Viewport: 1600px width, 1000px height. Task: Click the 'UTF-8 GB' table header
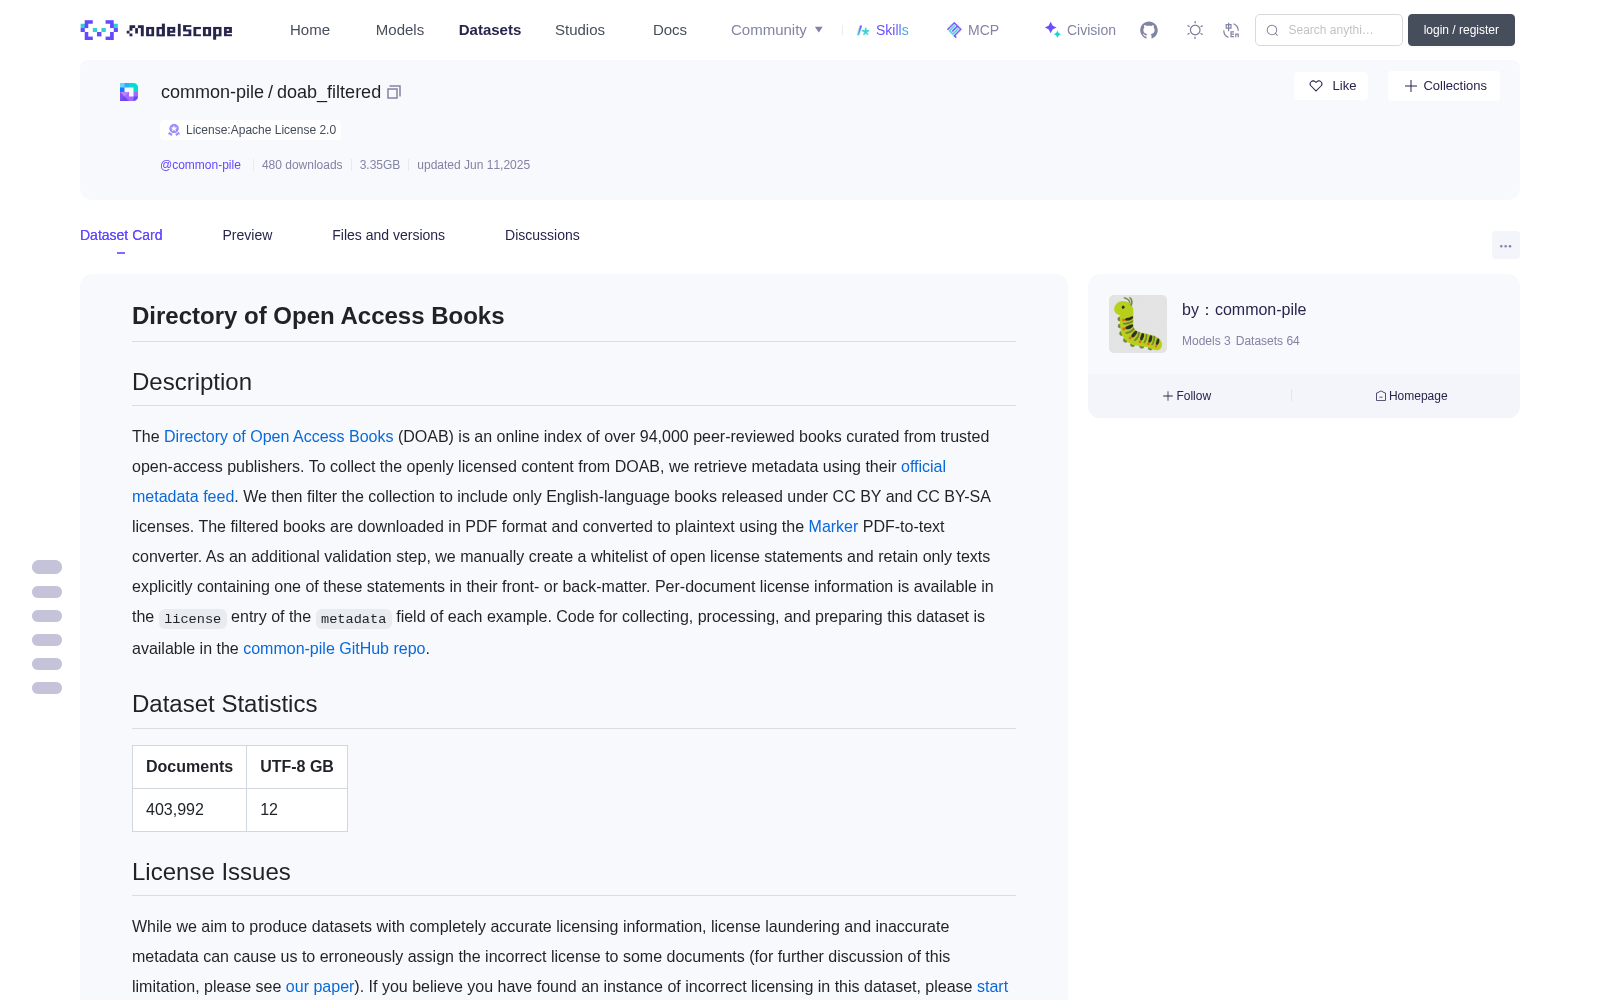[x=297, y=767]
